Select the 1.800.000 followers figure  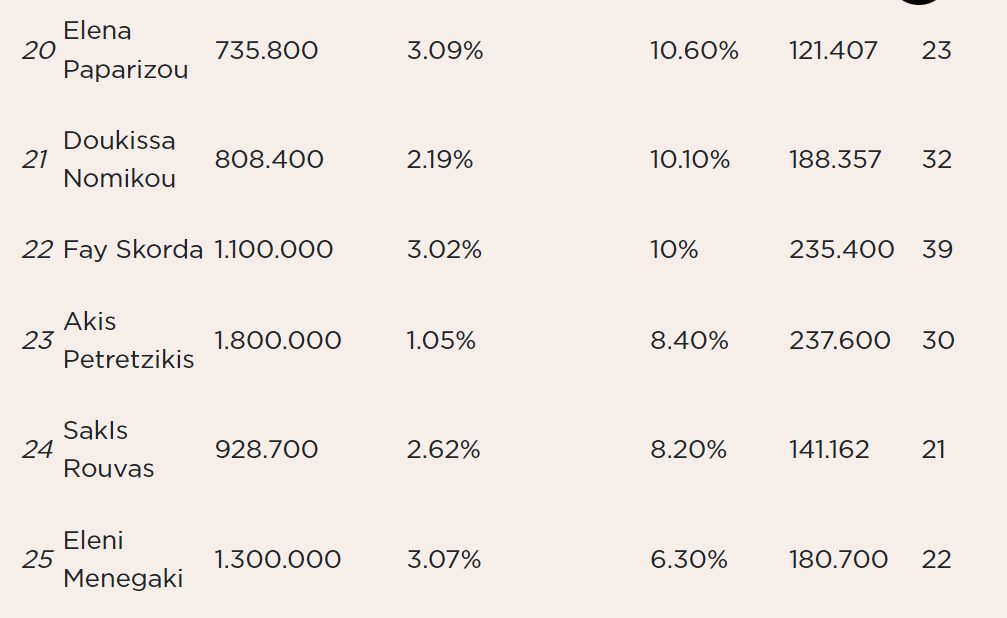click(x=277, y=340)
